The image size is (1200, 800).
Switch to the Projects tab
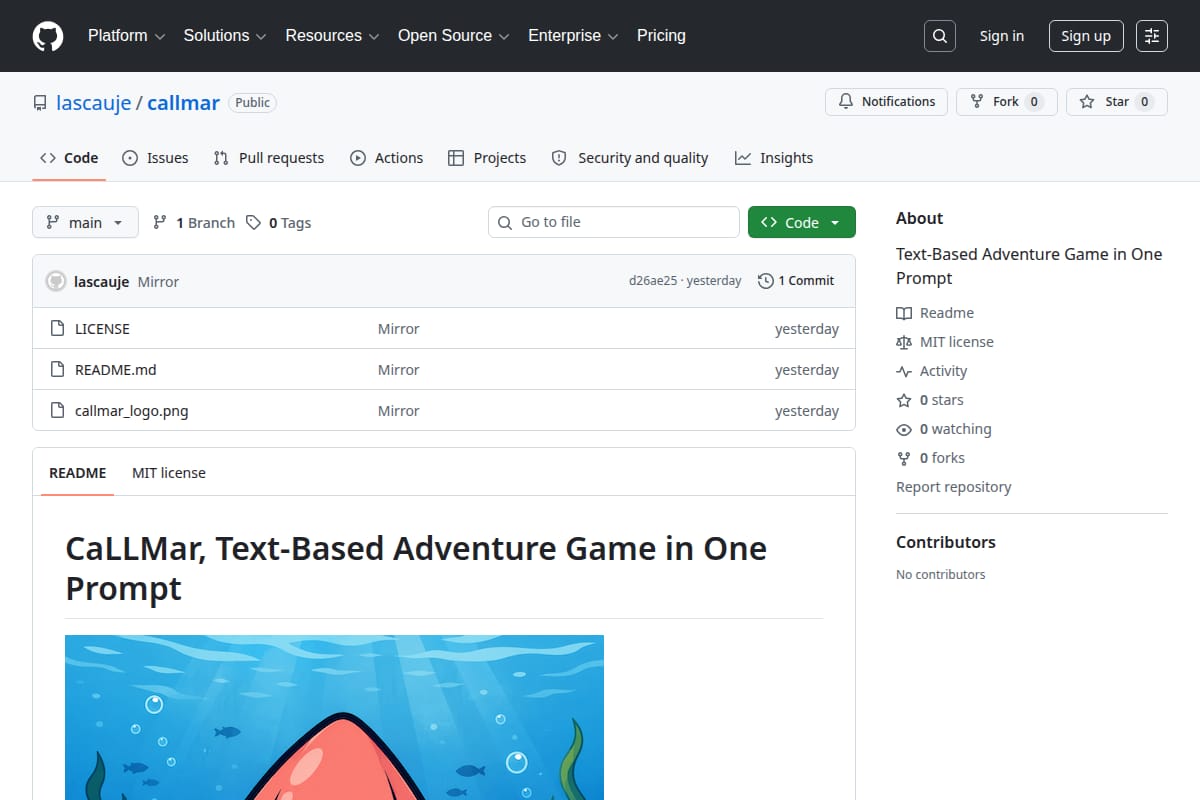[x=487, y=158]
